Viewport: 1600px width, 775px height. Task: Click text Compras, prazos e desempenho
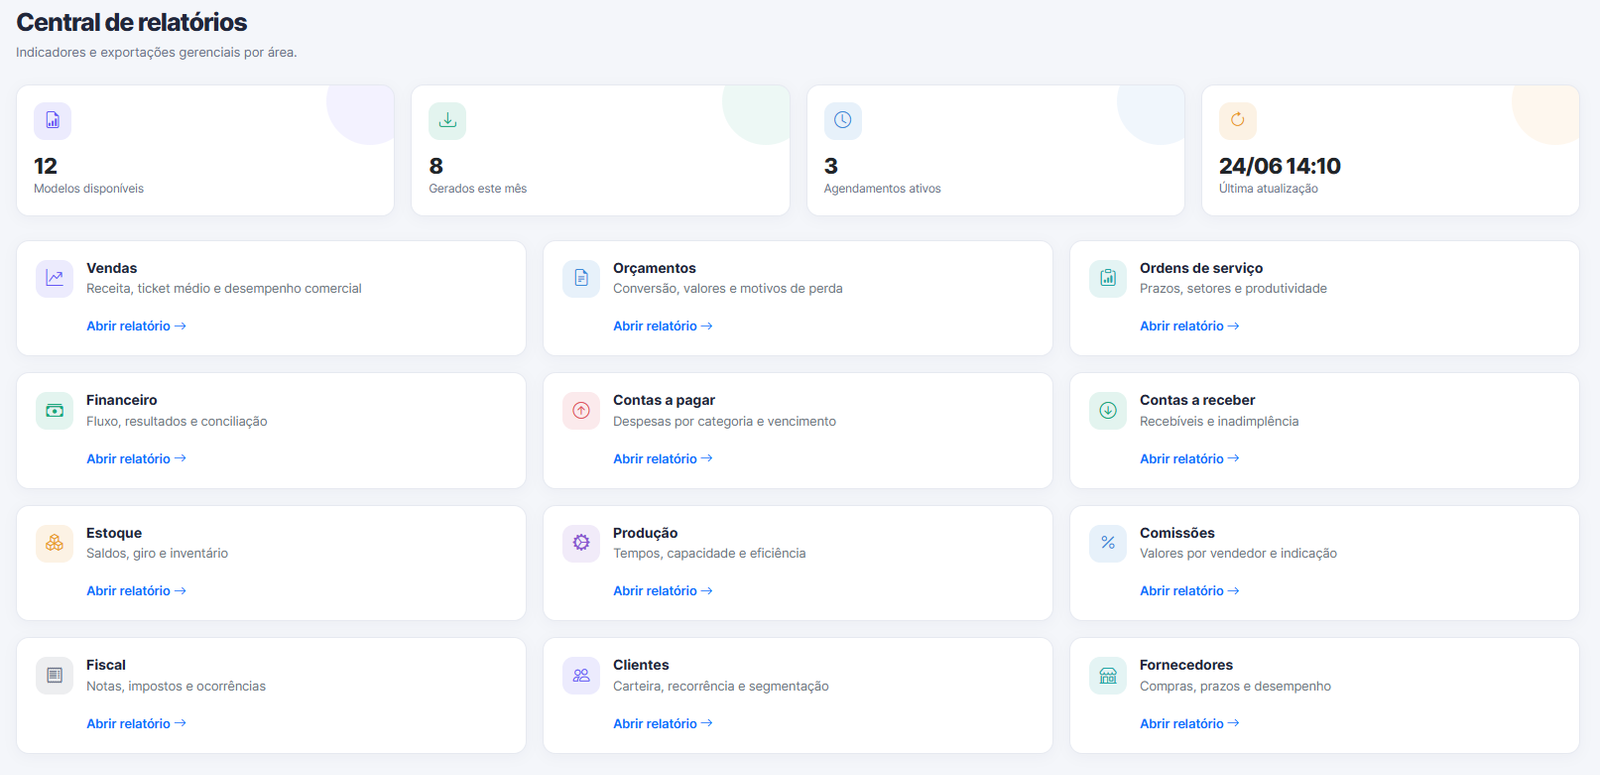tap(1235, 686)
